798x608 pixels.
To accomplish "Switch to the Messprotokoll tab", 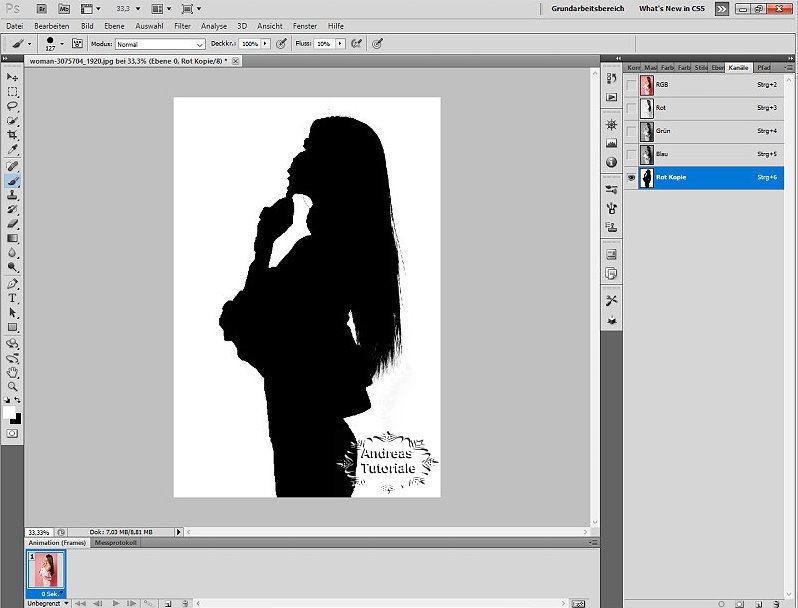I will [x=116, y=543].
